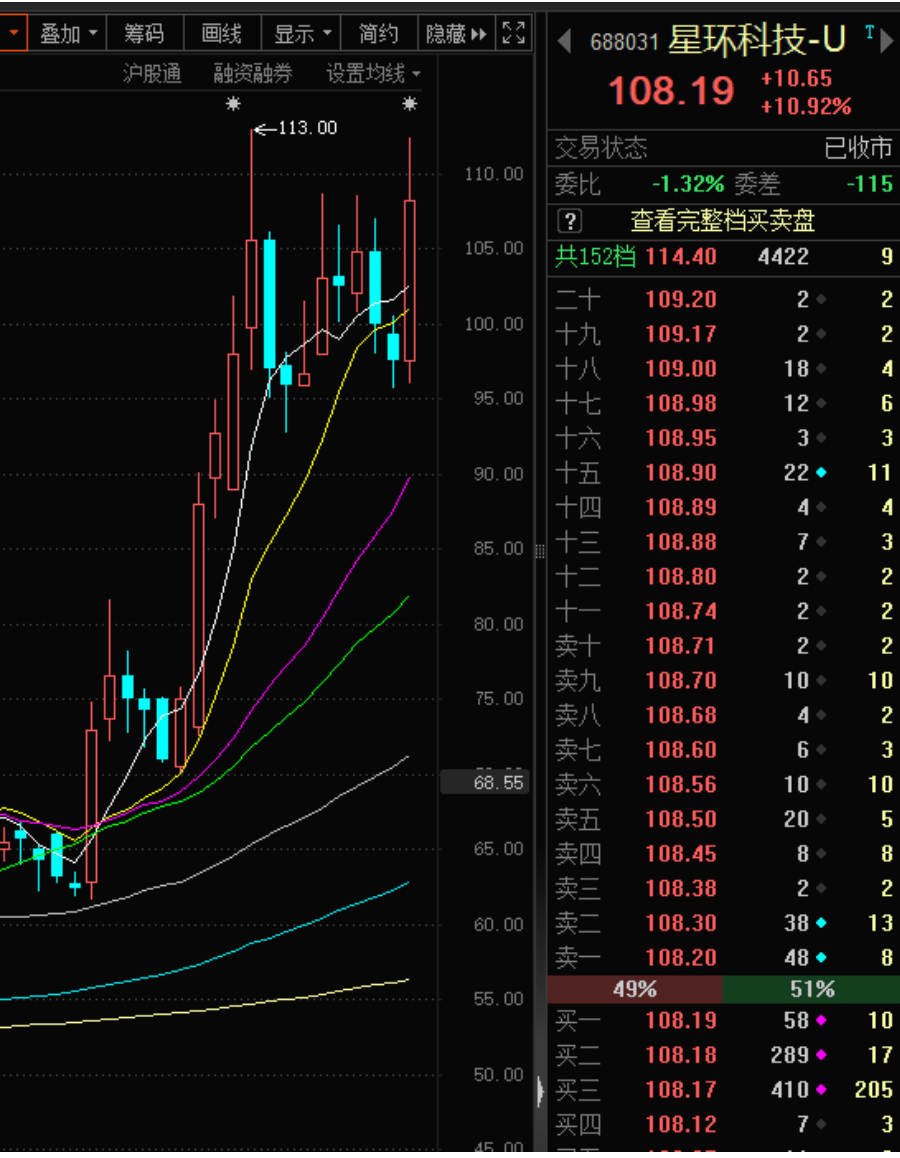Collapse panel with the 隐藏 arrow button
This screenshot has height=1158, width=900.
[456, 34]
